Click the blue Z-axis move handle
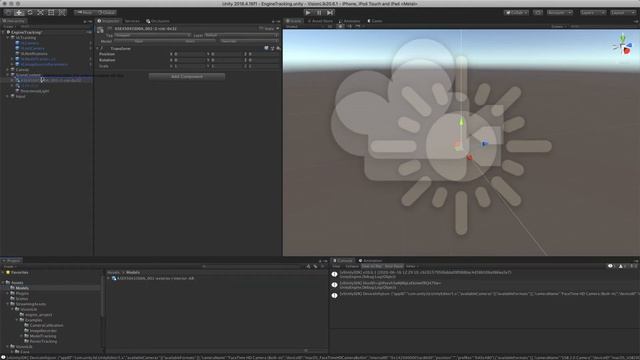The width and height of the screenshot is (640, 360). [x=484, y=143]
